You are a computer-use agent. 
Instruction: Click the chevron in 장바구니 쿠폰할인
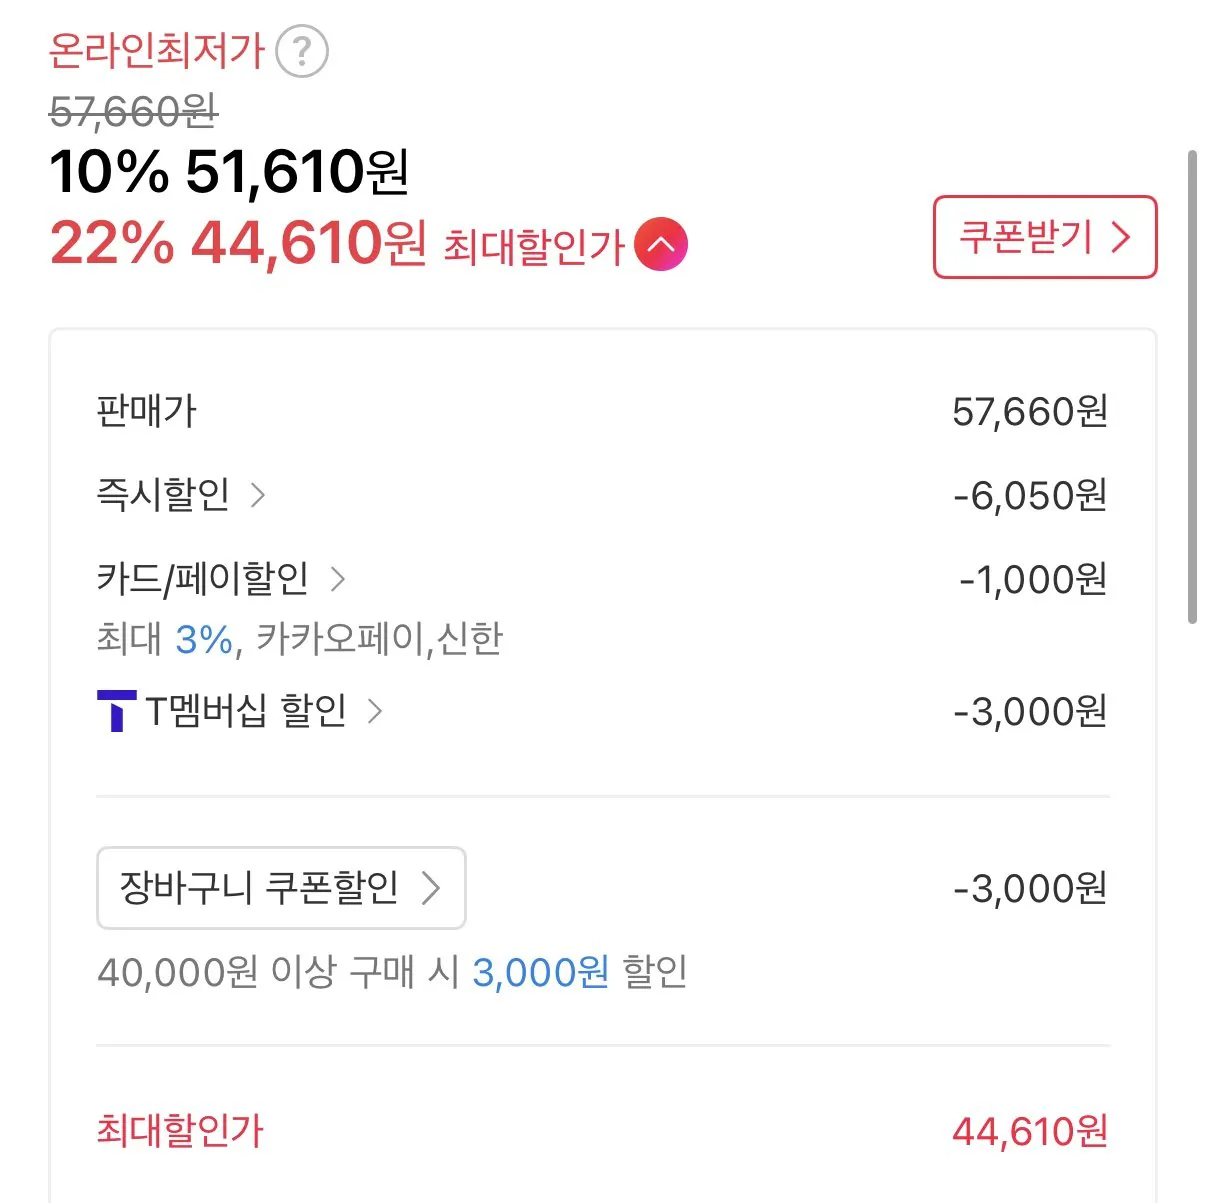point(431,888)
